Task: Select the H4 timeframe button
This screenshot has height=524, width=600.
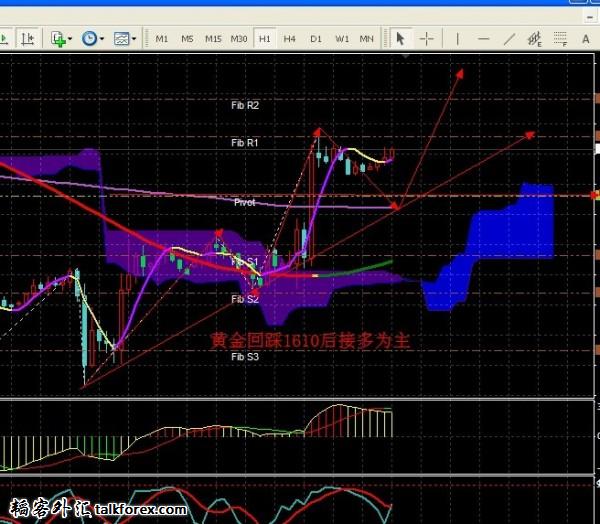Action: (290, 39)
